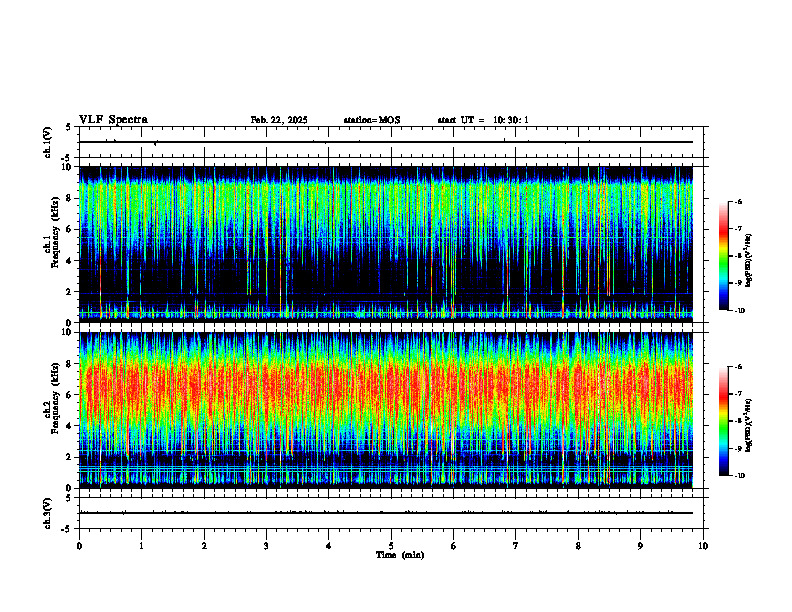Click the log(PSD) label beside ch.1 colorbar
The image size is (792, 612).
click(x=749, y=261)
